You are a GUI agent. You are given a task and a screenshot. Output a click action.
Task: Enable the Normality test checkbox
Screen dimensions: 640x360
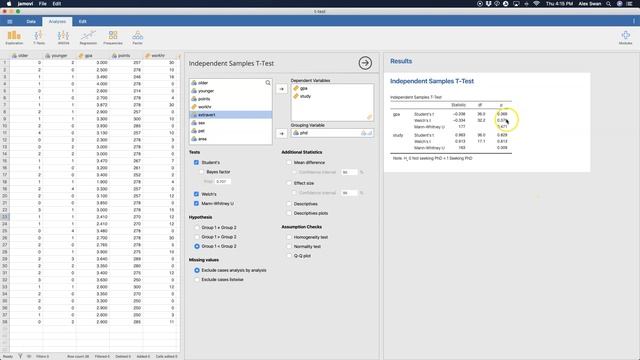pos(289,247)
